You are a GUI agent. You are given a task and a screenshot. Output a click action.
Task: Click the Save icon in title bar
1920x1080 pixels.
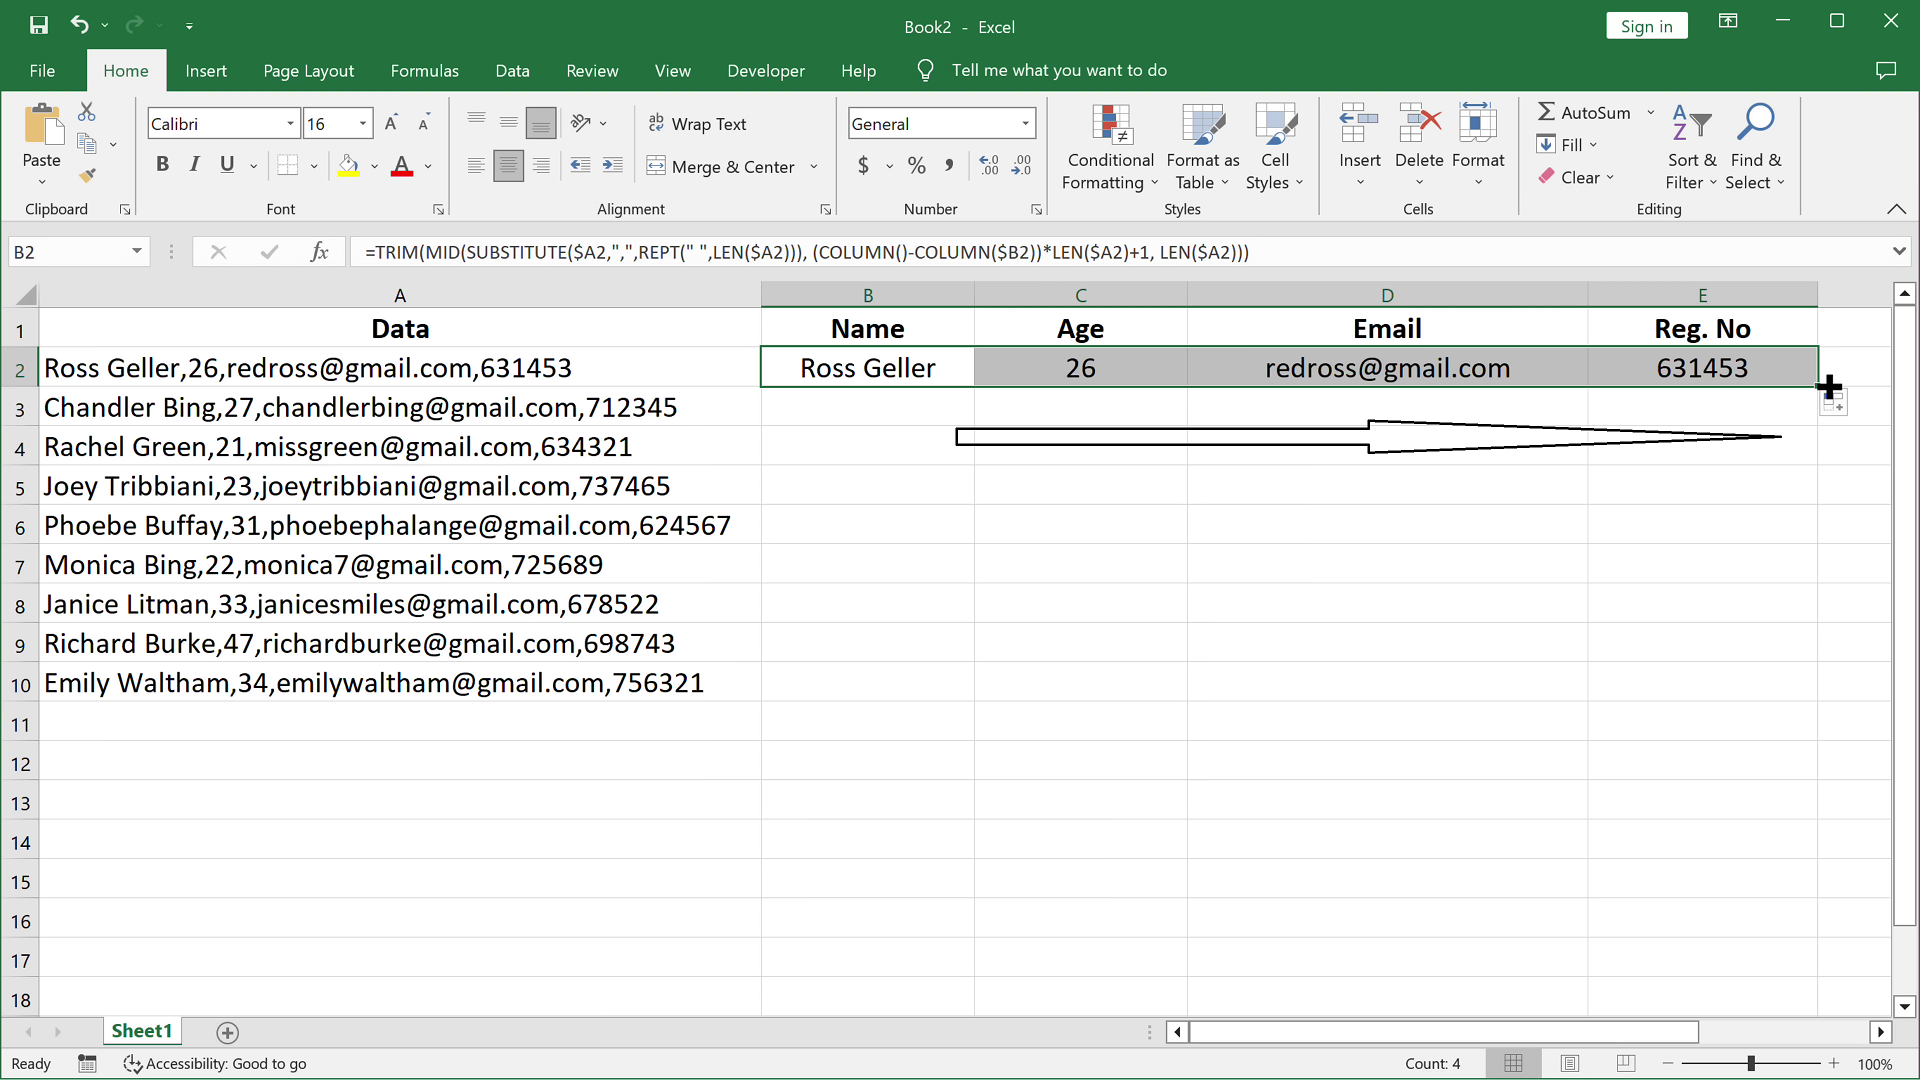coord(39,26)
